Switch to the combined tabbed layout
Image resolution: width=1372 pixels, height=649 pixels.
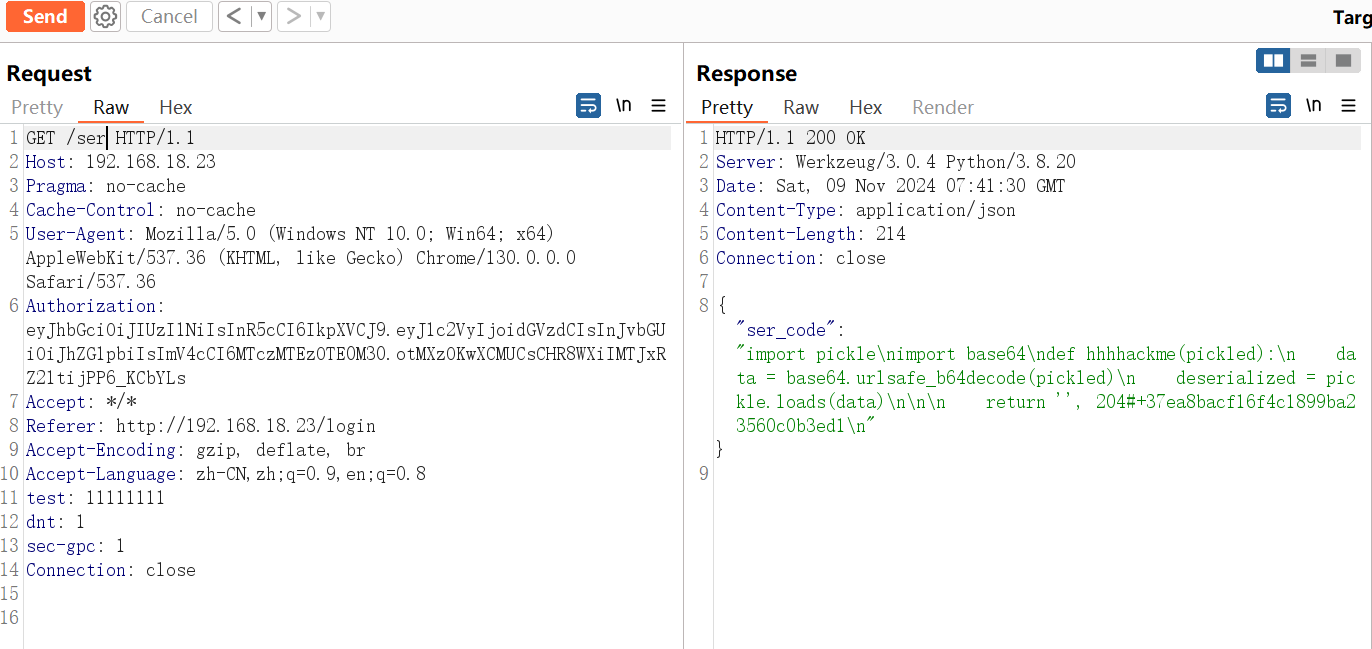1342,61
